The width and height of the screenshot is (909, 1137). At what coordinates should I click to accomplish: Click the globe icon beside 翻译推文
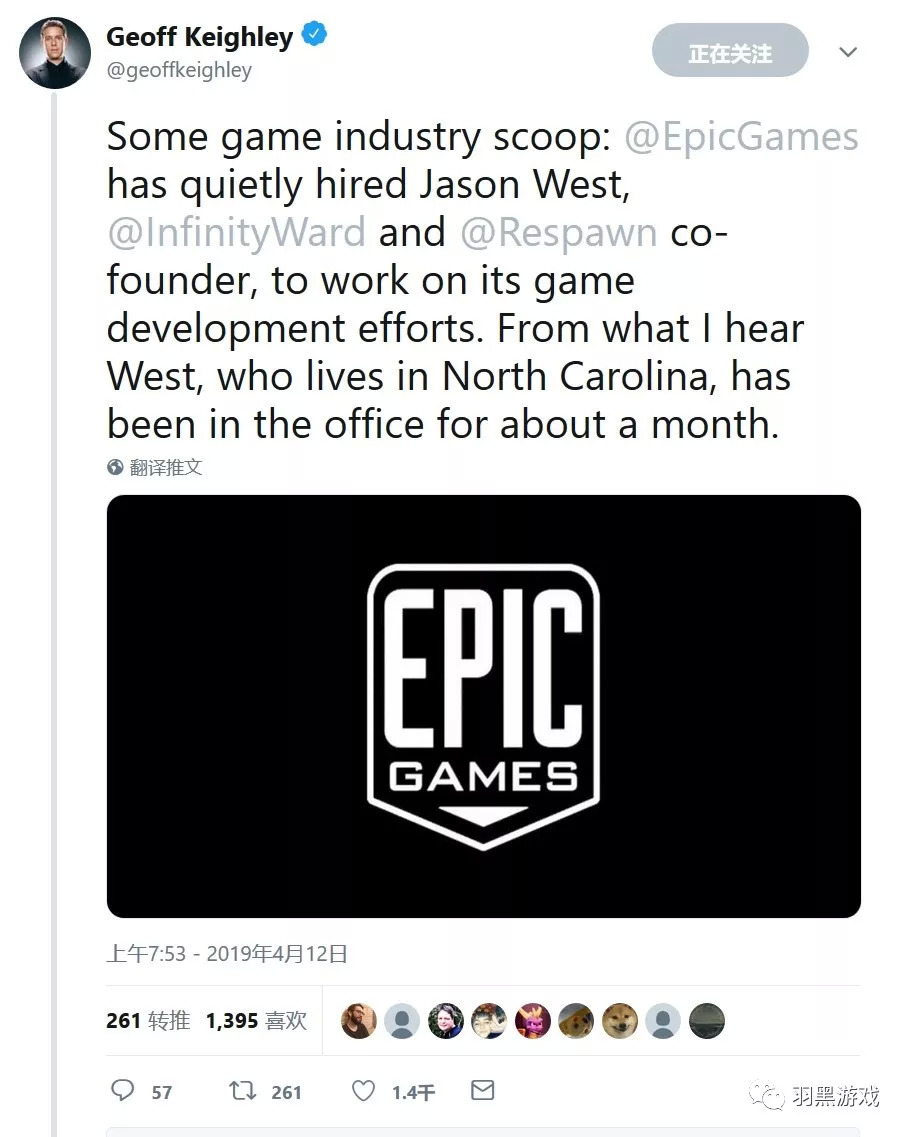tap(116, 467)
